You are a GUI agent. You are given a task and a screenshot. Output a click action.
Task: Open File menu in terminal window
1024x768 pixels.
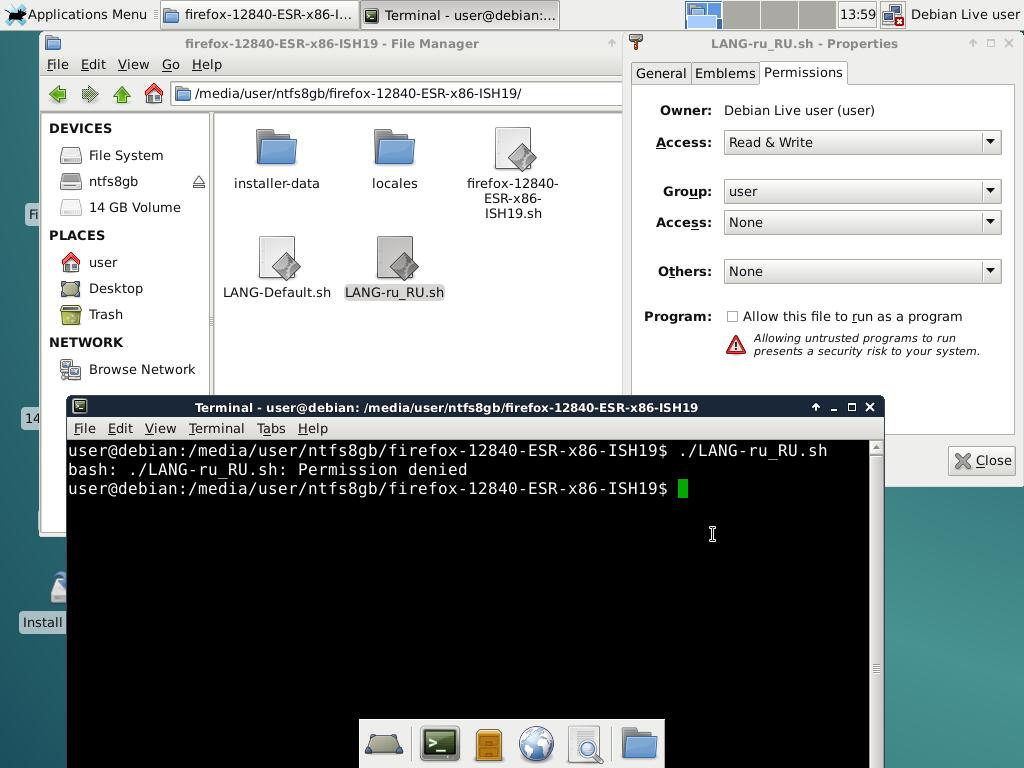(x=84, y=428)
